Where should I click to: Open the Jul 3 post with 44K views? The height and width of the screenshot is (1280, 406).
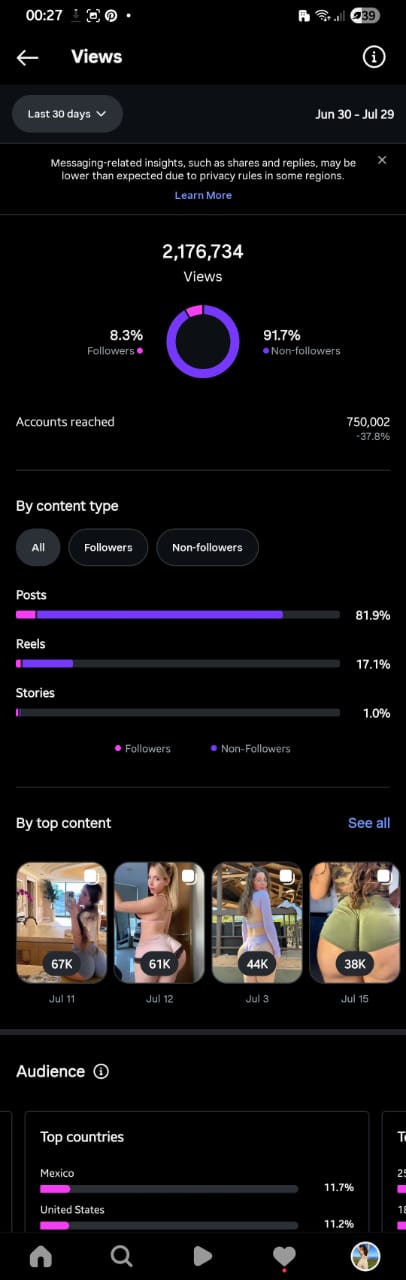pyautogui.click(x=257, y=923)
